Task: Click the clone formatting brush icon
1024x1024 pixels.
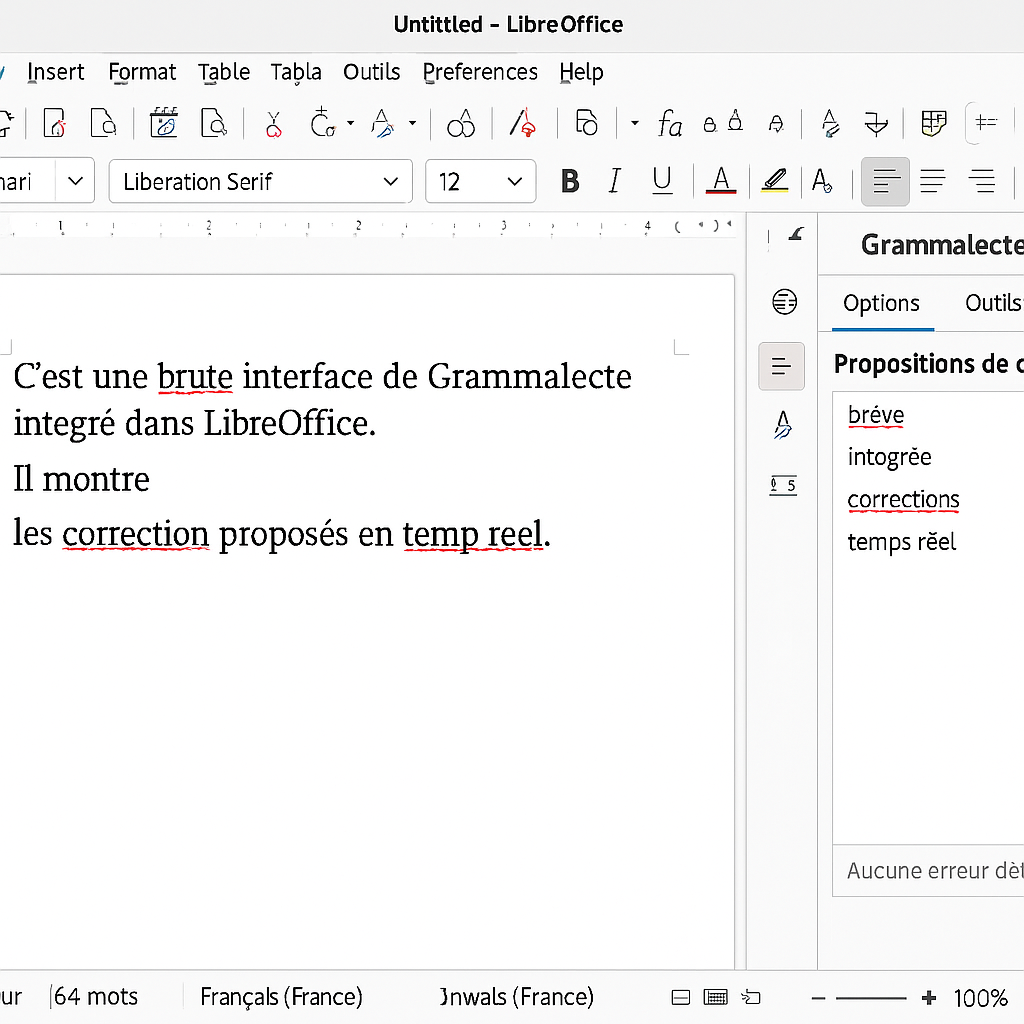Action: (383, 123)
